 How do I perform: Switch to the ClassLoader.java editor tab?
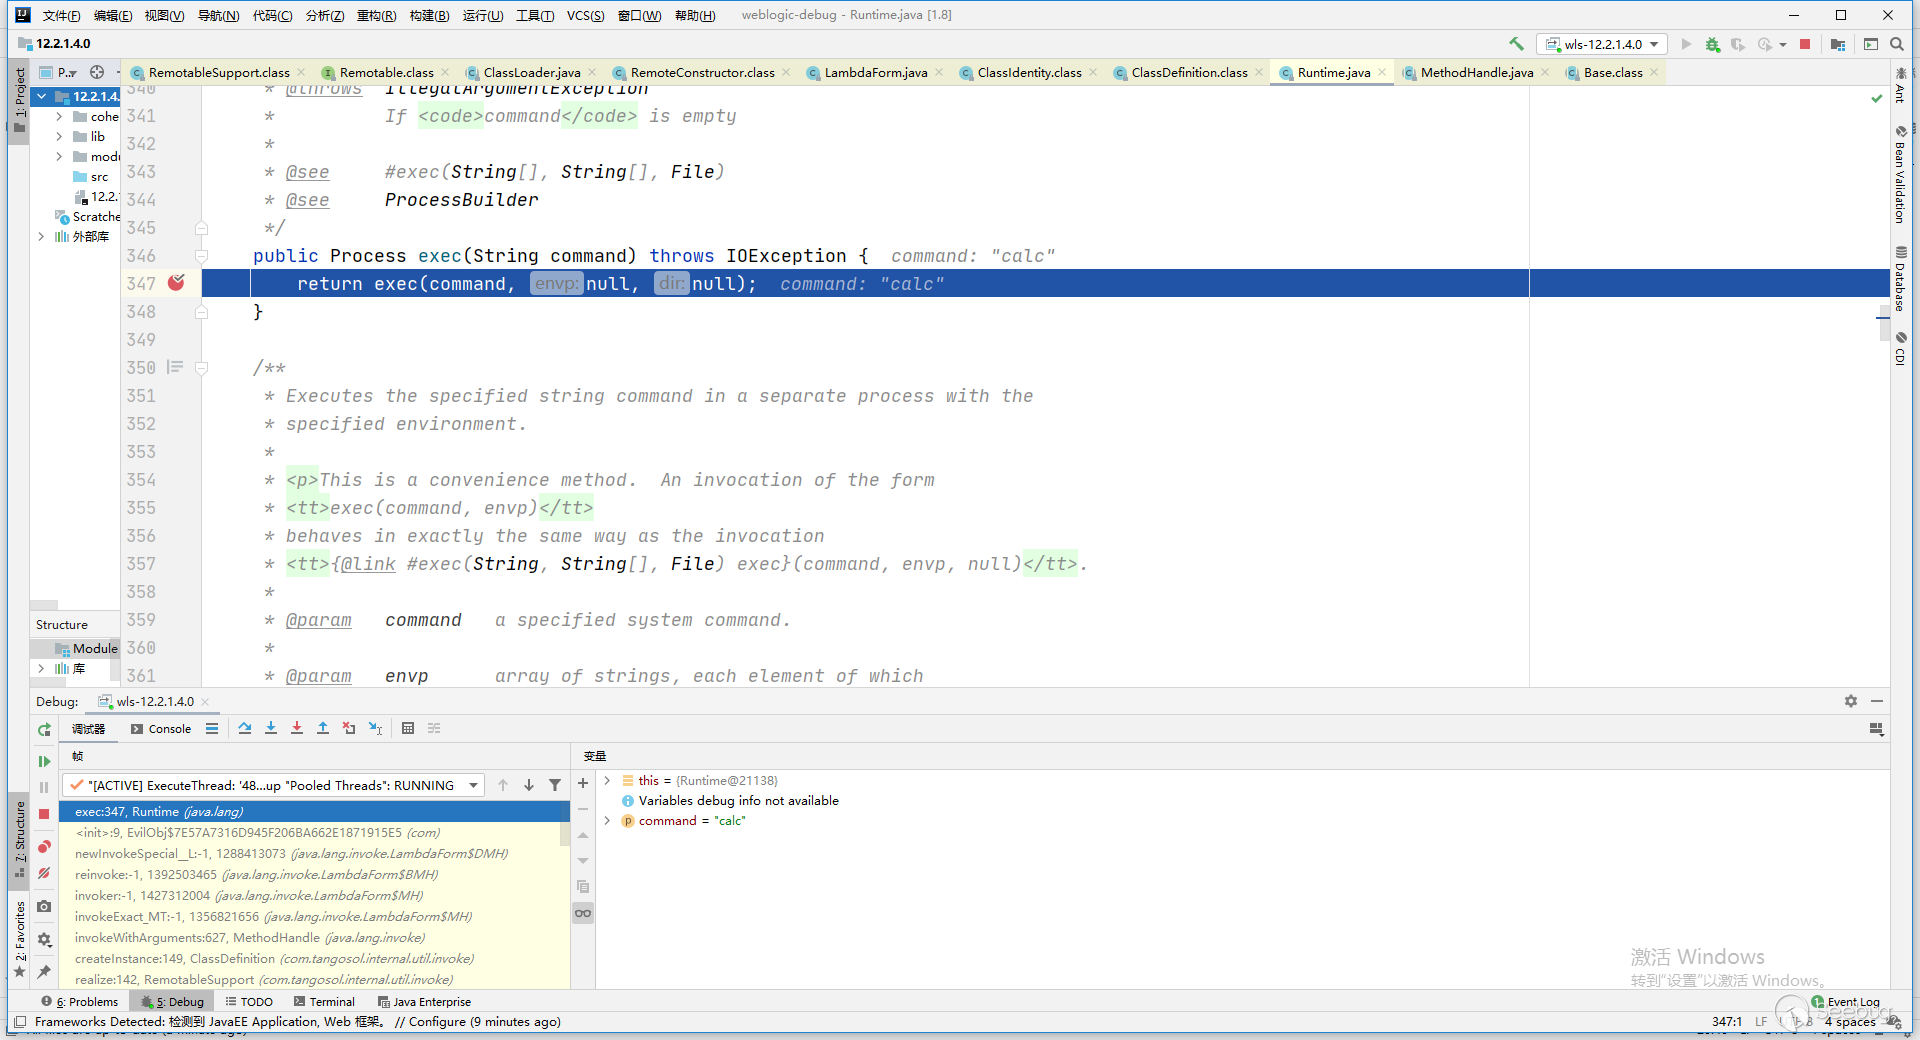531,72
